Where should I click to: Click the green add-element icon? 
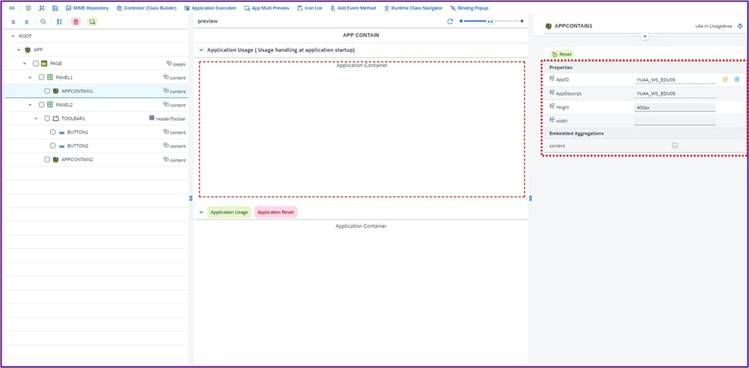pyautogui.click(x=92, y=22)
